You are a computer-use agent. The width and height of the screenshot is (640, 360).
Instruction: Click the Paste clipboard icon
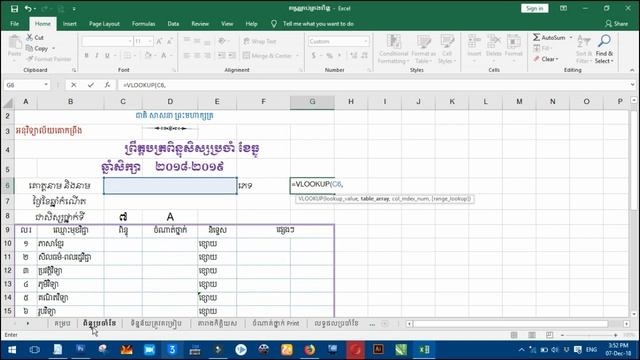coord(15,42)
